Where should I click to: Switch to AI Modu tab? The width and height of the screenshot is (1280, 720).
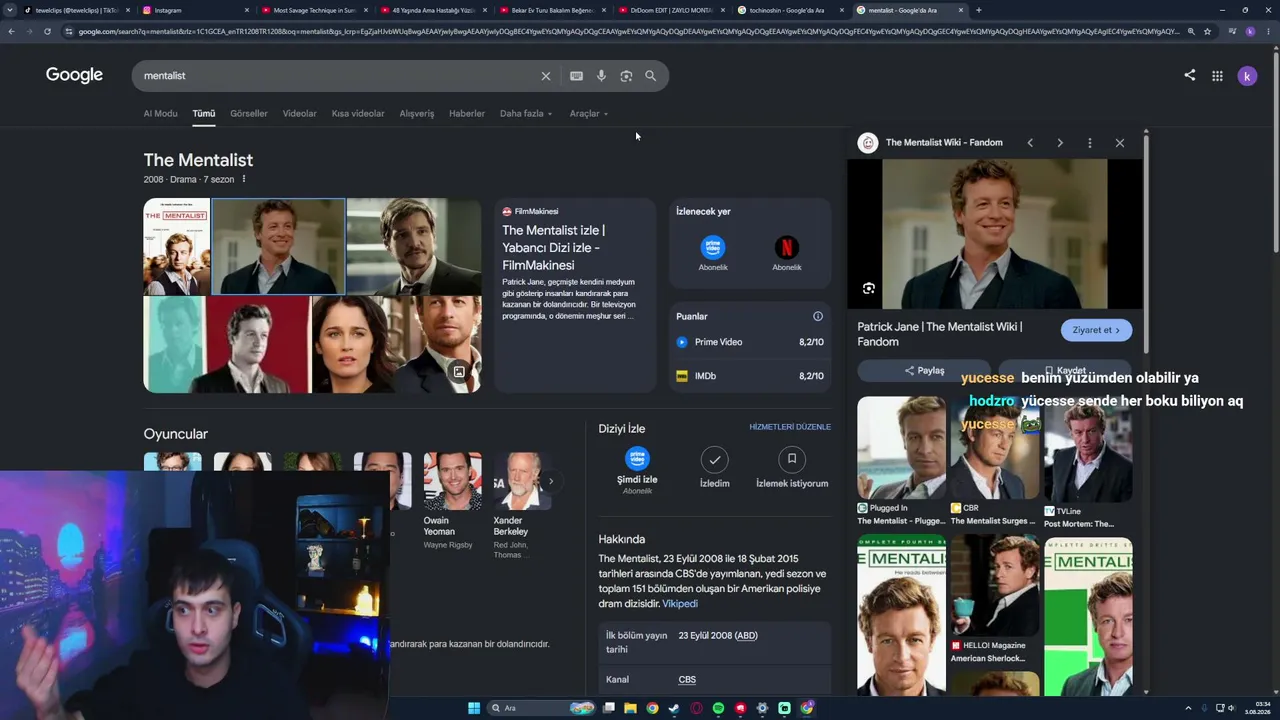(x=160, y=114)
